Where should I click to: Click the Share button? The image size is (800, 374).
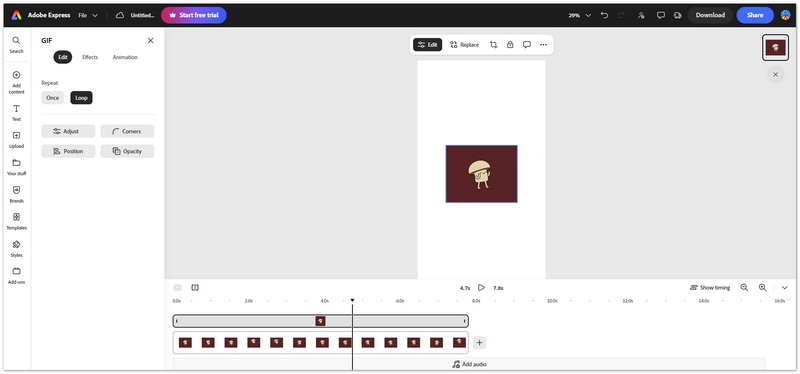(x=755, y=15)
